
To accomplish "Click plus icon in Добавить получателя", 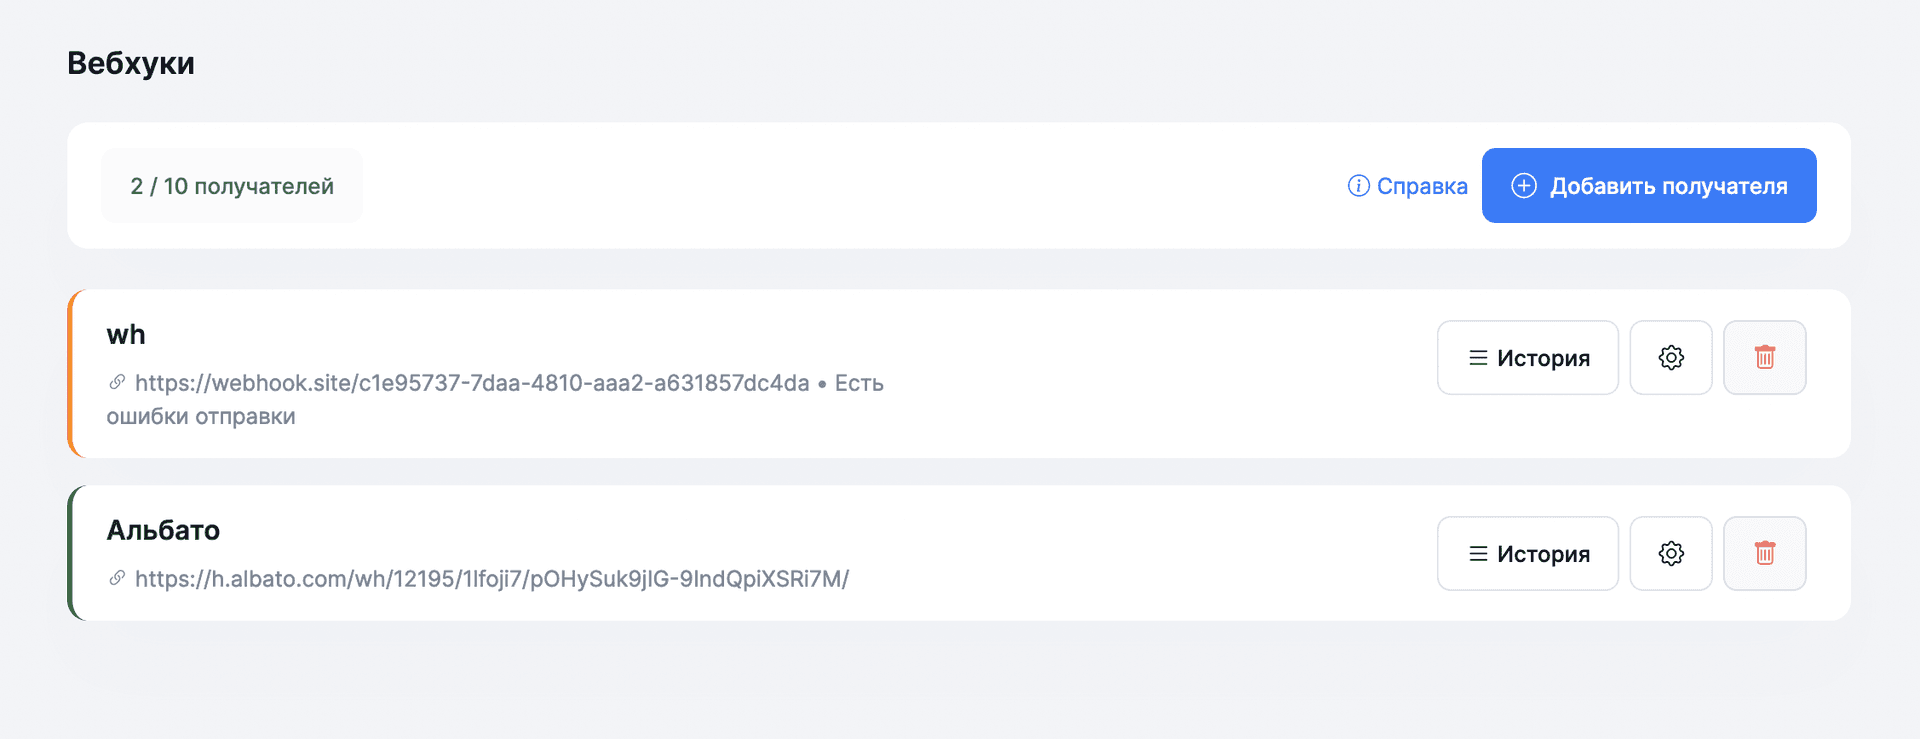I will pyautogui.click(x=1524, y=186).
